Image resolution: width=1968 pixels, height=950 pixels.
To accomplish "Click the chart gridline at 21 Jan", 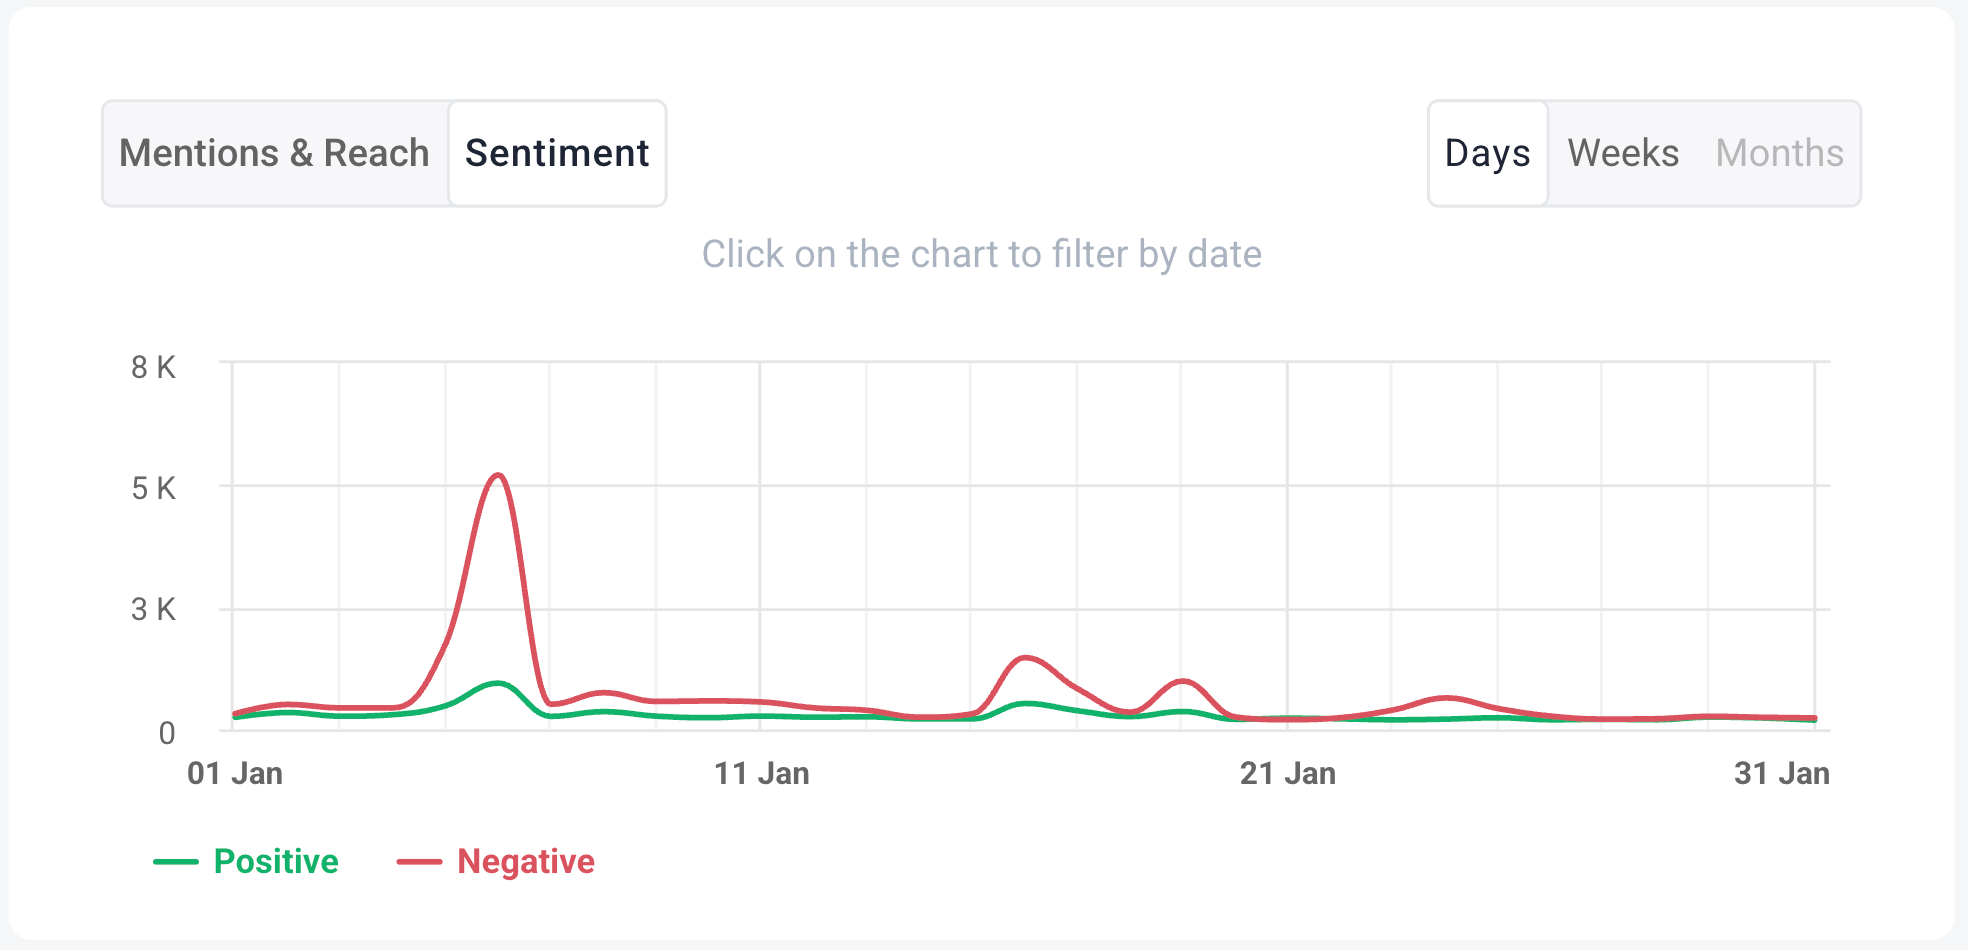I will (x=1287, y=546).
